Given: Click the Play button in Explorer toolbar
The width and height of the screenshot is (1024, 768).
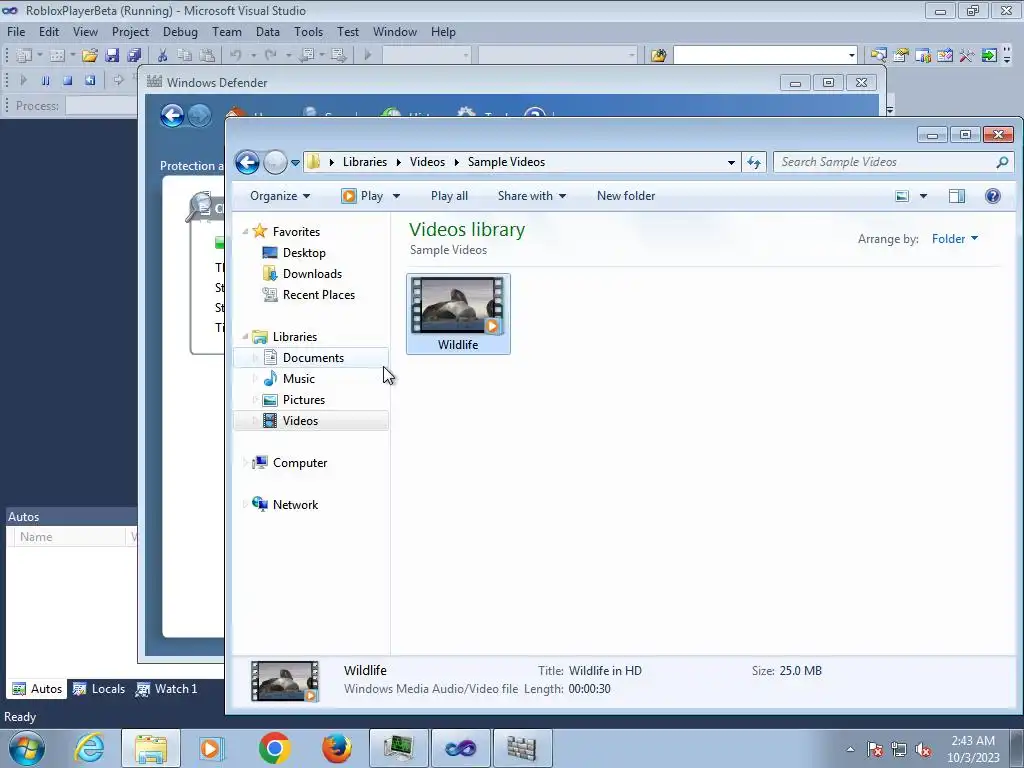Looking at the screenshot, I should click(363, 196).
